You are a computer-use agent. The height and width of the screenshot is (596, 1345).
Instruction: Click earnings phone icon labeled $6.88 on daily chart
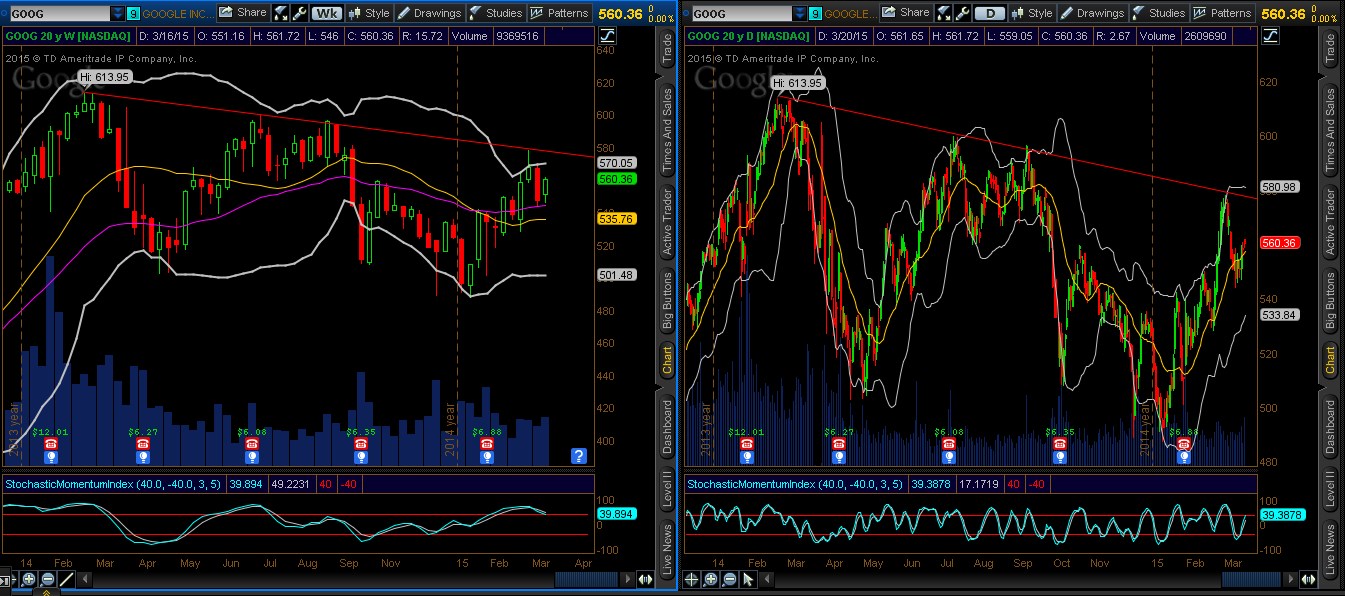1184,443
